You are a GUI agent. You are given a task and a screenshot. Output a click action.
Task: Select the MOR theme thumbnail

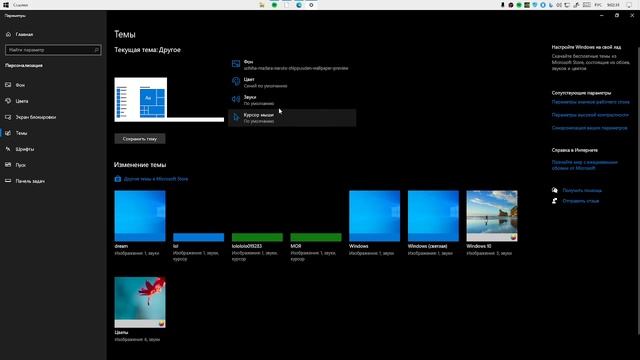click(316, 216)
